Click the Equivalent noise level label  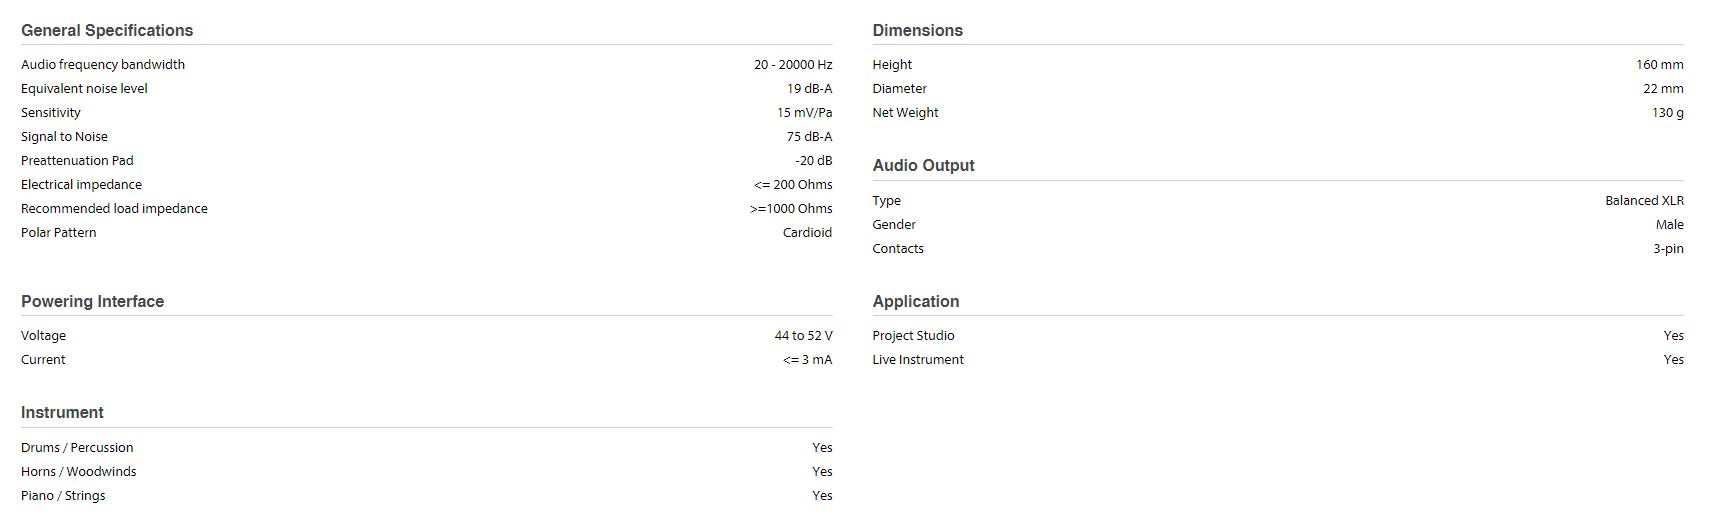84,88
